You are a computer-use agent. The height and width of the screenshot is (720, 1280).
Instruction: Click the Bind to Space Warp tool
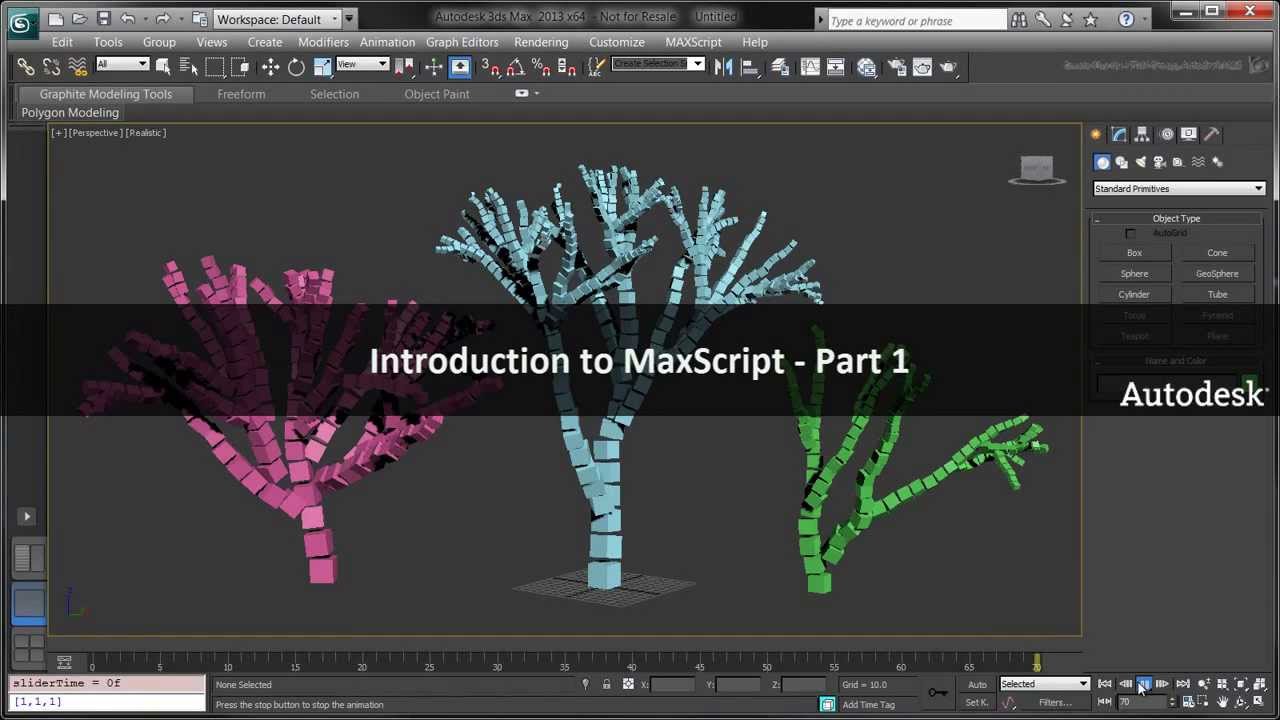point(77,67)
